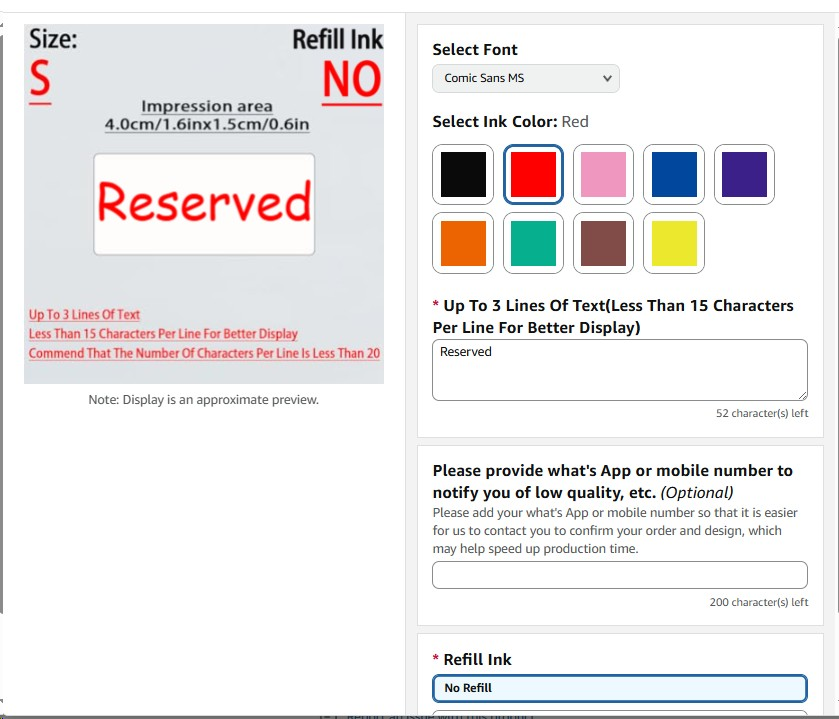
Task: Select the No Refill option
Action: click(x=619, y=688)
